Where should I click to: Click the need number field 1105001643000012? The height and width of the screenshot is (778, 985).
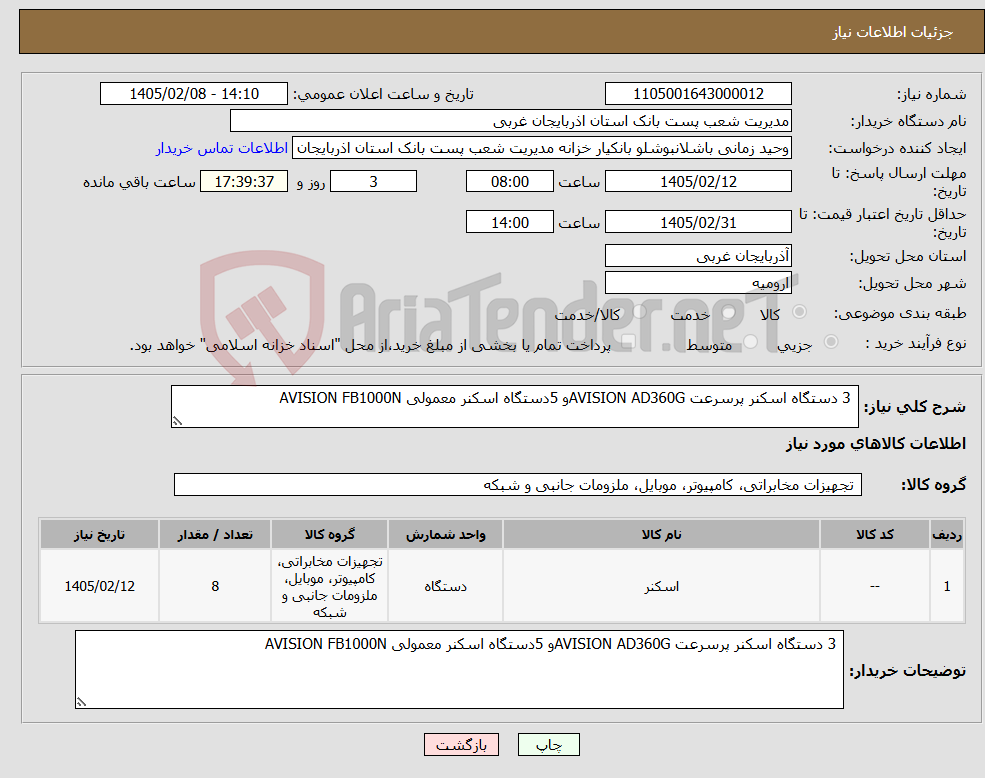pyautogui.click(x=698, y=94)
